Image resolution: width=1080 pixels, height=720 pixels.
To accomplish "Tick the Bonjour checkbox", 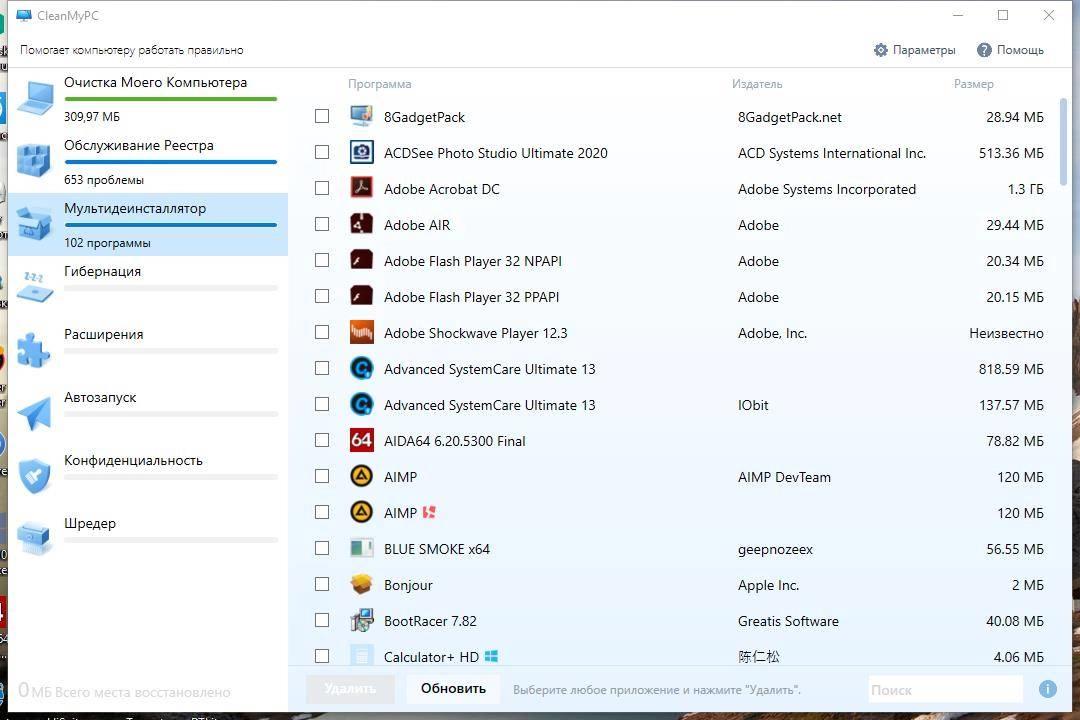I will (322, 584).
